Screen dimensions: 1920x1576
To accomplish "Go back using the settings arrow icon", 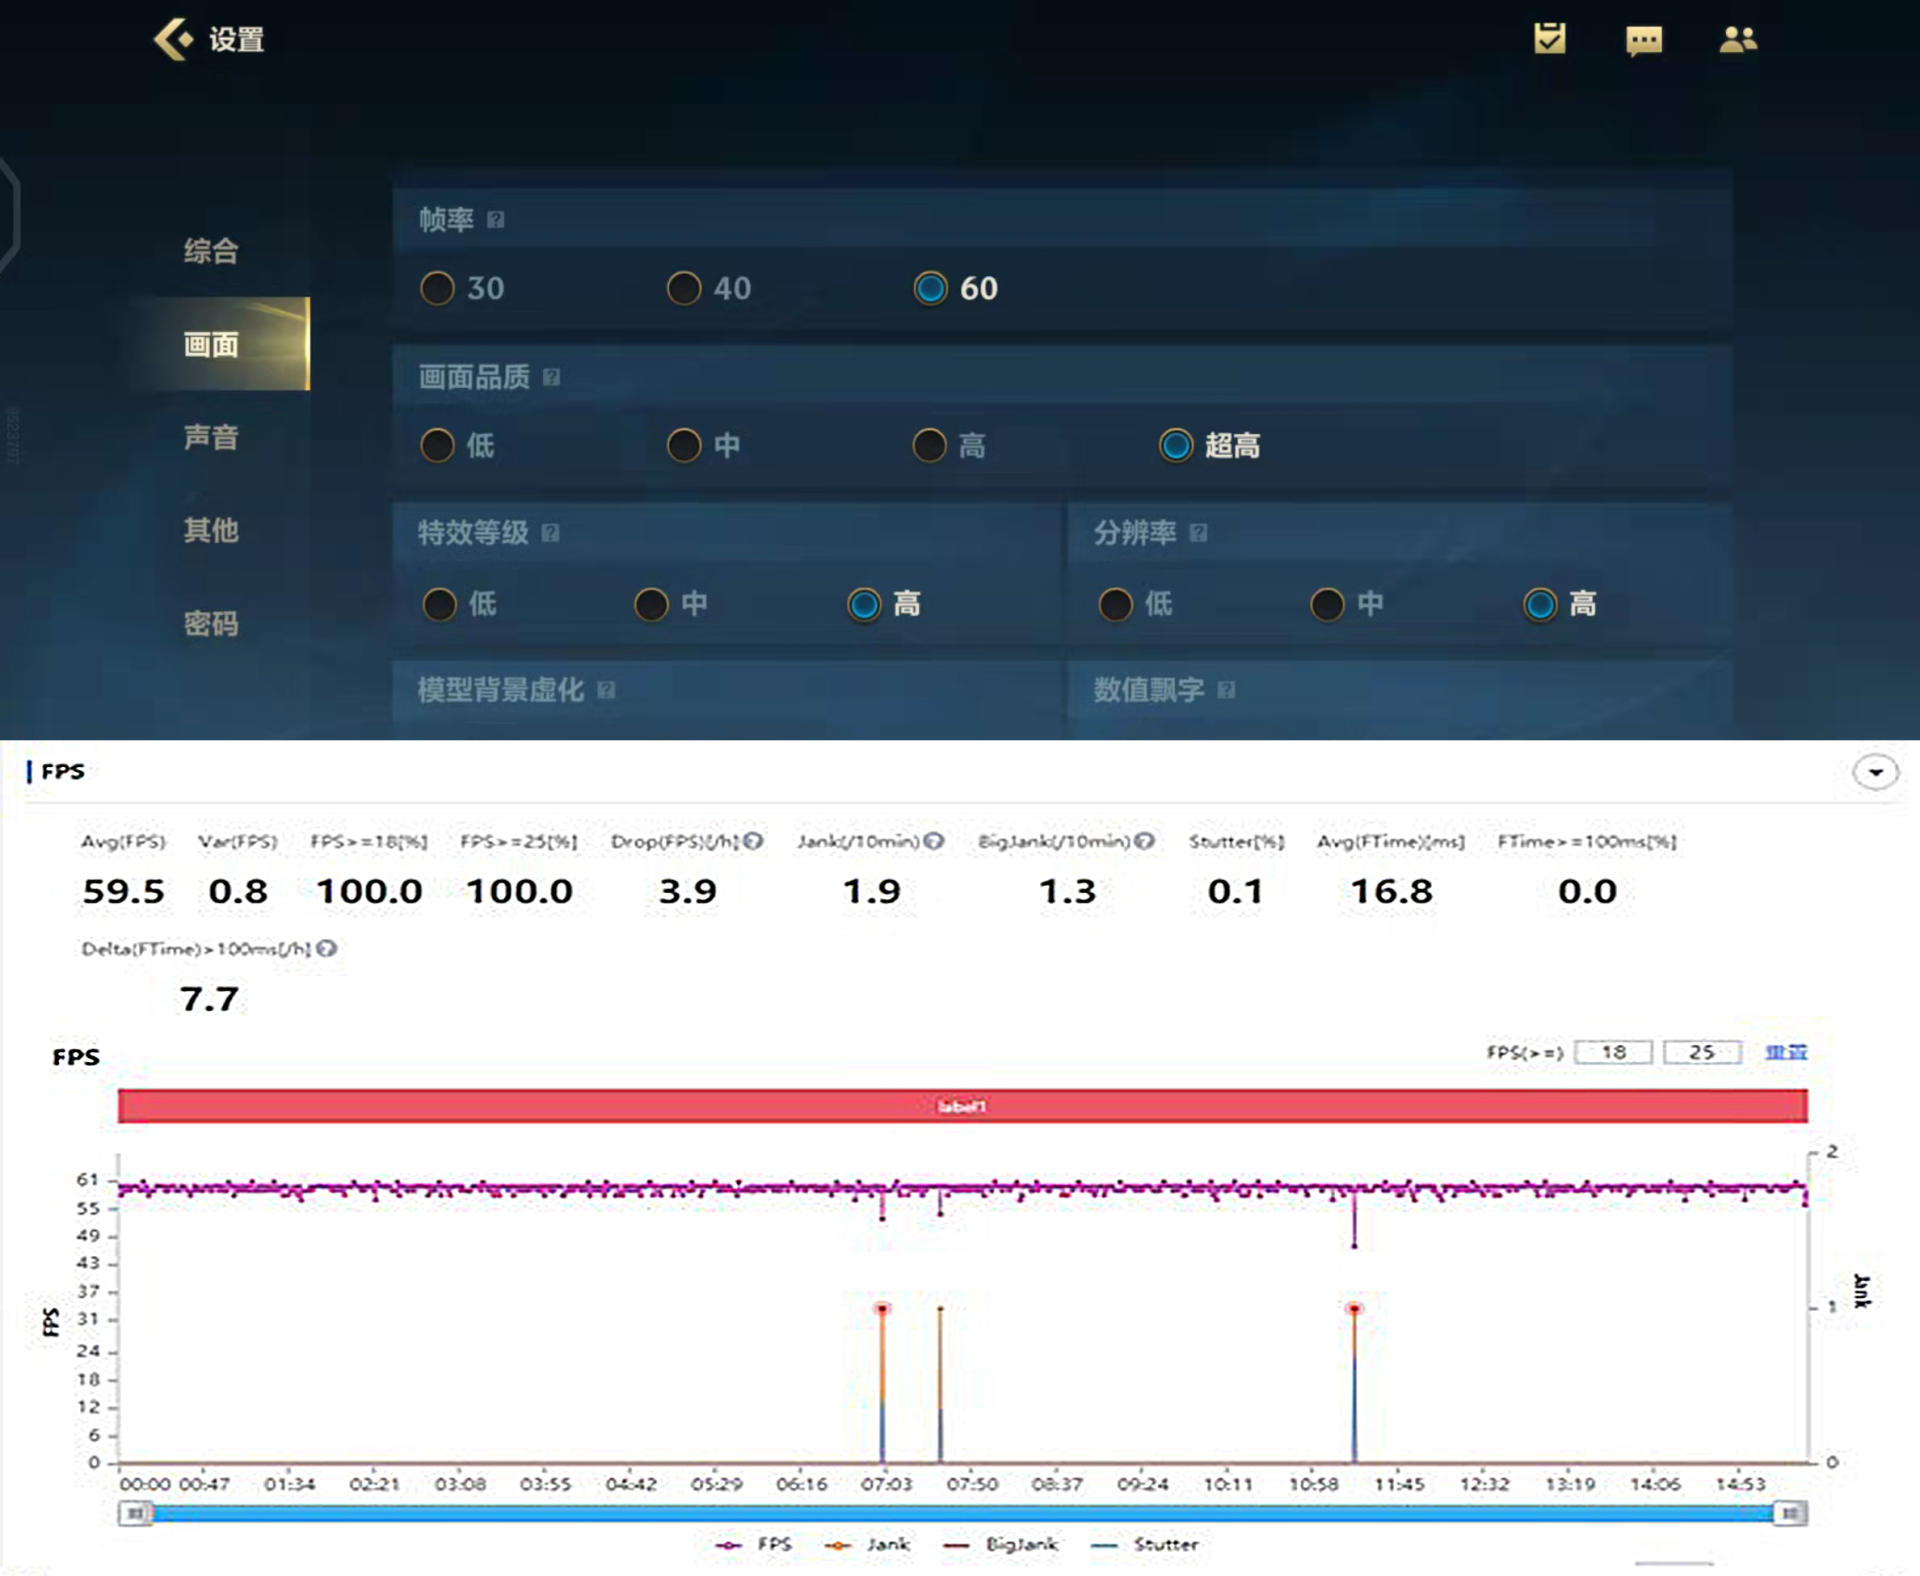I will click(x=174, y=40).
